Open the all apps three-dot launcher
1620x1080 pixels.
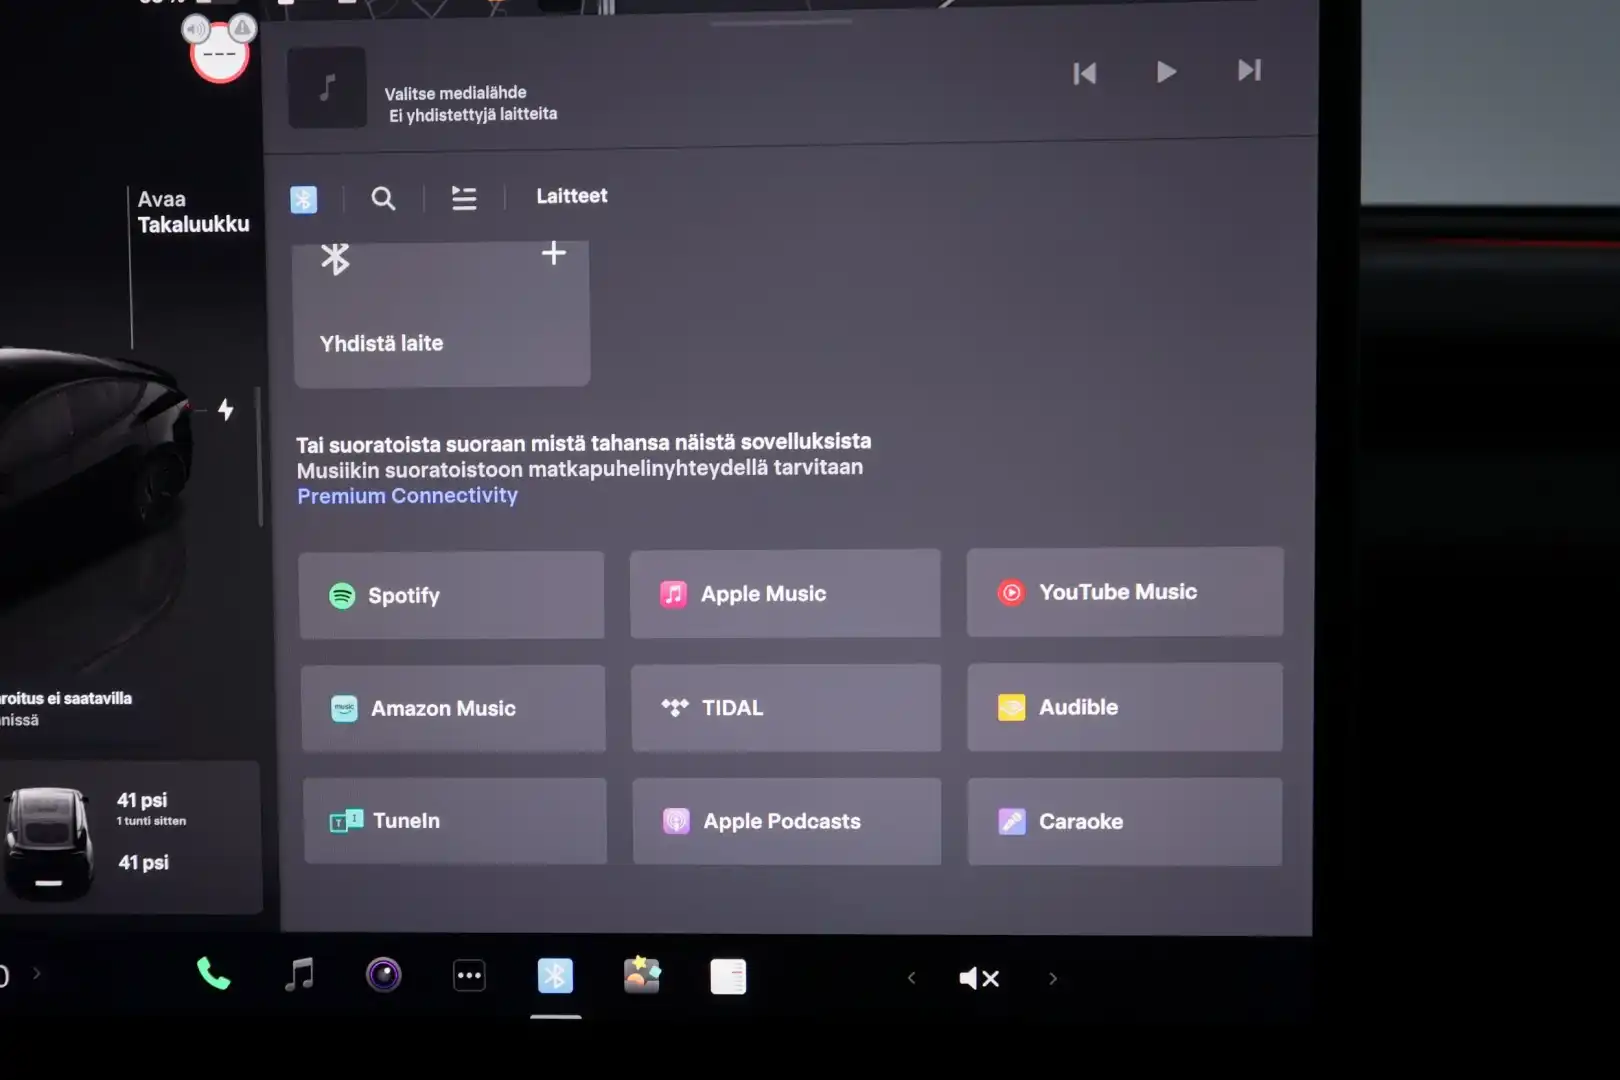click(469, 976)
